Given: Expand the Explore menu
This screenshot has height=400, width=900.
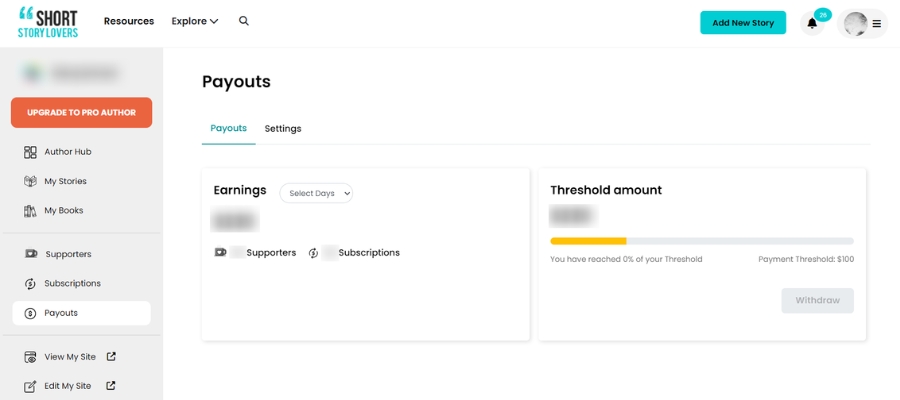Looking at the screenshot, I should (195, 21).
